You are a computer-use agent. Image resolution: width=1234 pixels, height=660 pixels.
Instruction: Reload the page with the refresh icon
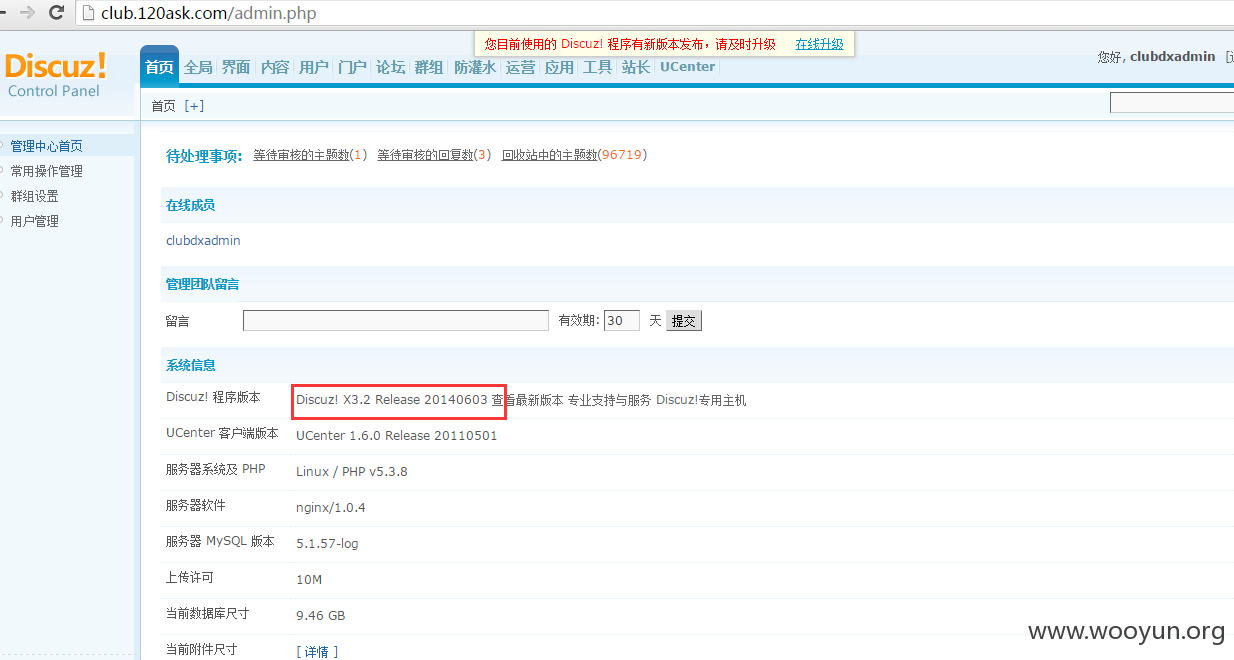(56, 13)
